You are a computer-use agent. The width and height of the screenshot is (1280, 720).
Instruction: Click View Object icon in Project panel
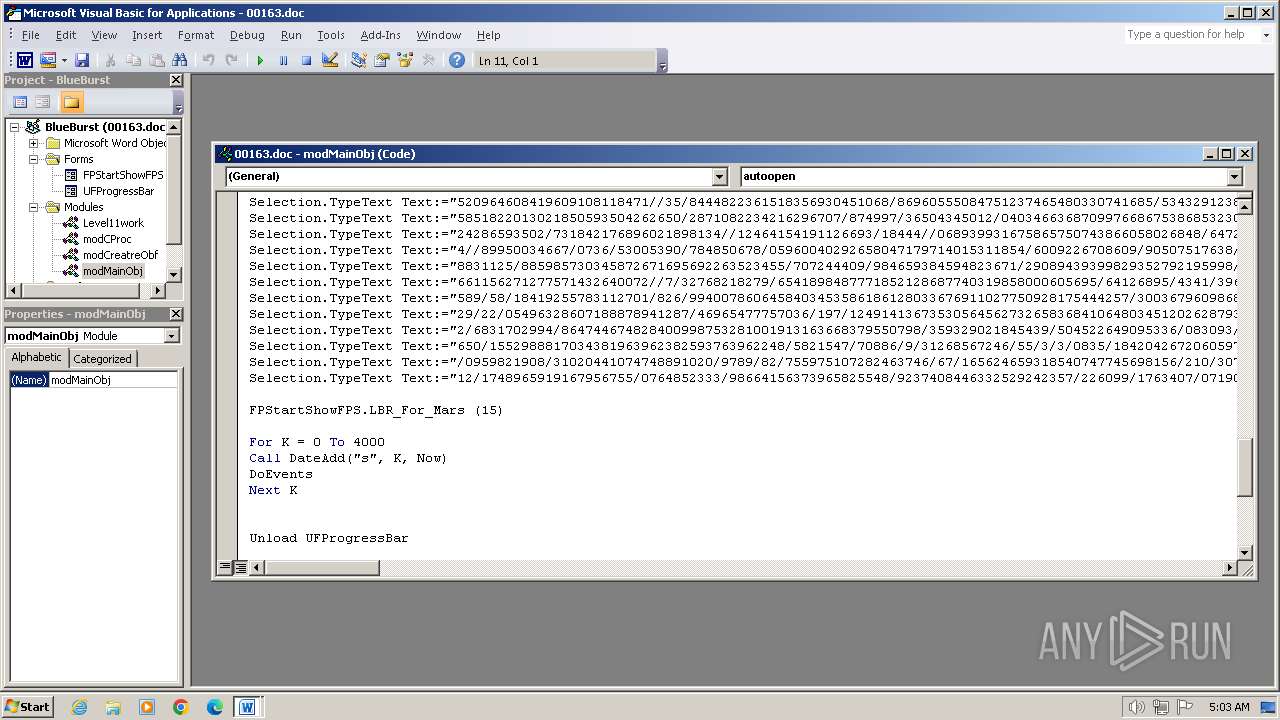[43, 102]
